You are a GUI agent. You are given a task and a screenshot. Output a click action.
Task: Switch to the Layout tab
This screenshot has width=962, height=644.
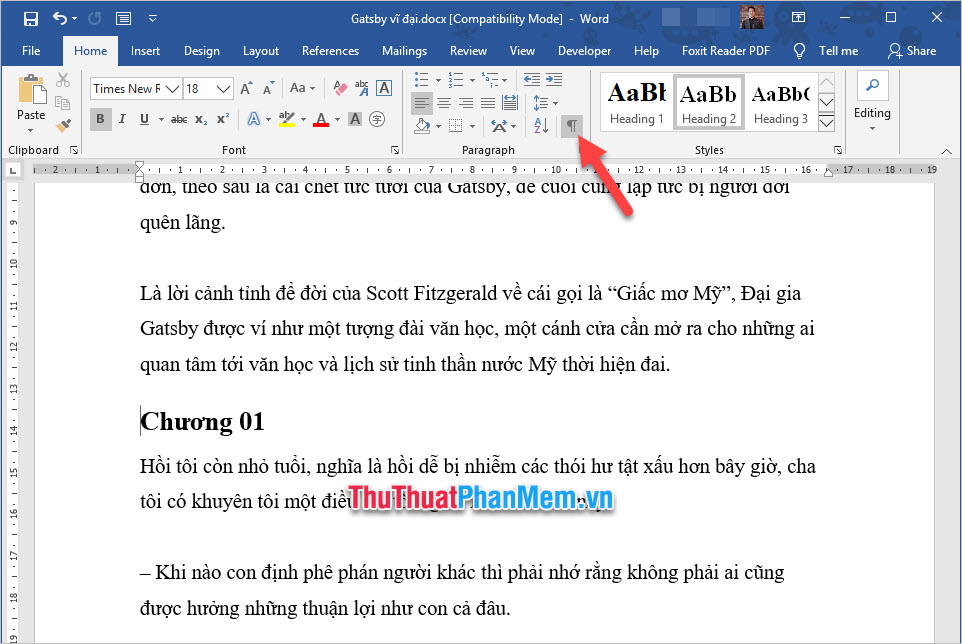tap(261, 51)
